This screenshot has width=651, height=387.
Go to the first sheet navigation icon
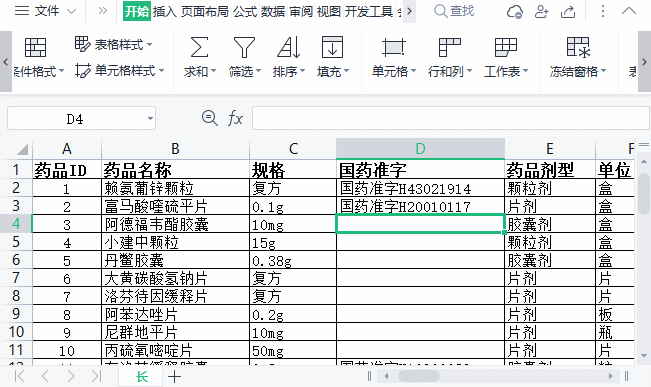point(19,377)
